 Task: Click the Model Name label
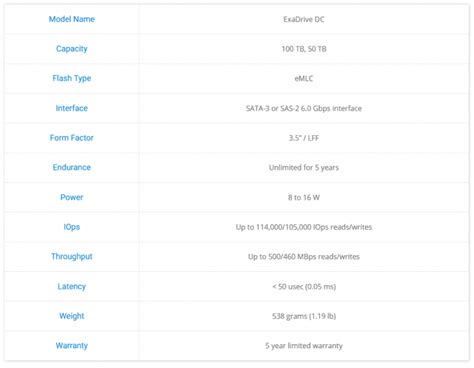tap(72, 19)
